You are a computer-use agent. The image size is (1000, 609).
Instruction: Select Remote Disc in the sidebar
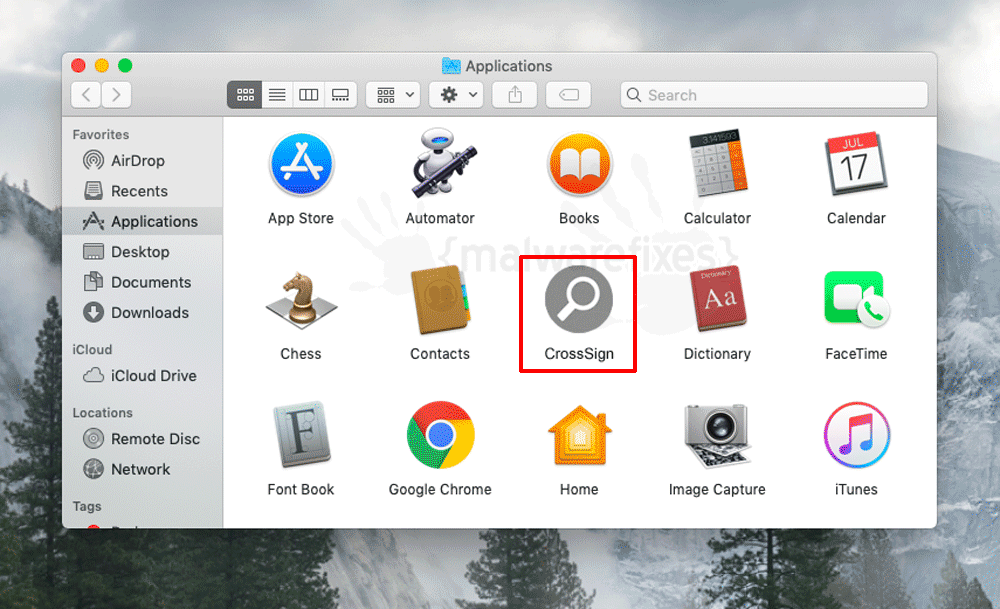[143, 439]
